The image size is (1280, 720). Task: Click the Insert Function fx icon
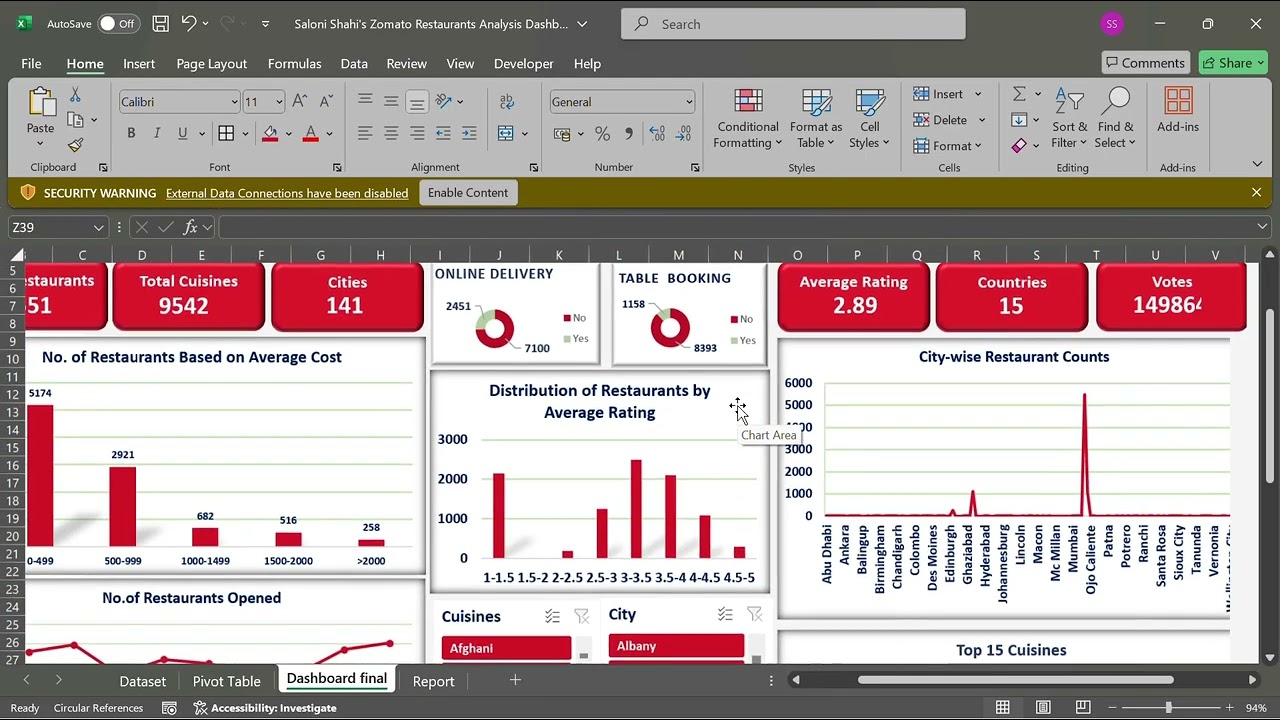coord(191,227)
